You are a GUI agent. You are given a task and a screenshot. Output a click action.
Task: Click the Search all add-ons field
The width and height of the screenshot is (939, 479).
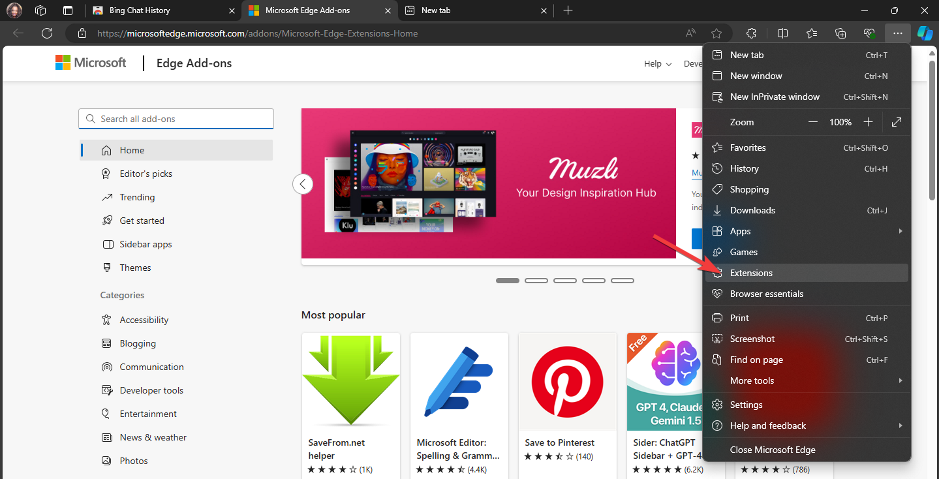176,119
